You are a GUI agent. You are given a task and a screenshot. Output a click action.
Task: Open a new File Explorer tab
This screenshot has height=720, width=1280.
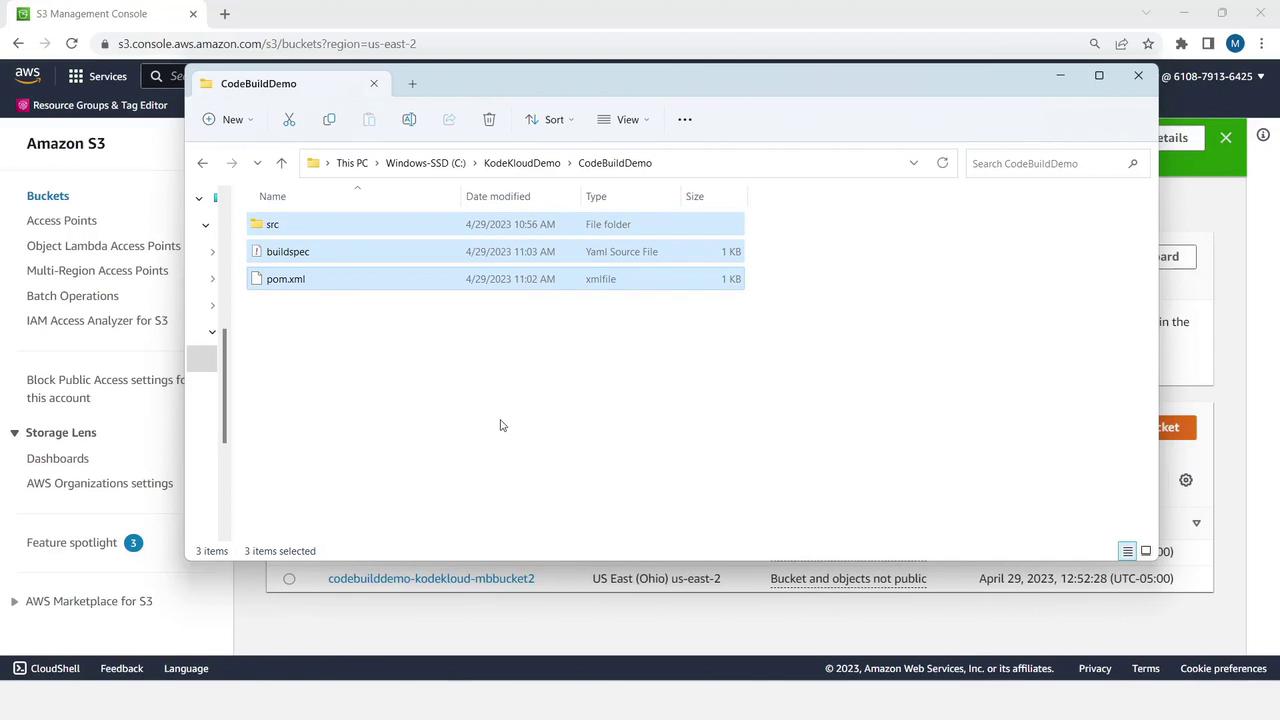412,84
